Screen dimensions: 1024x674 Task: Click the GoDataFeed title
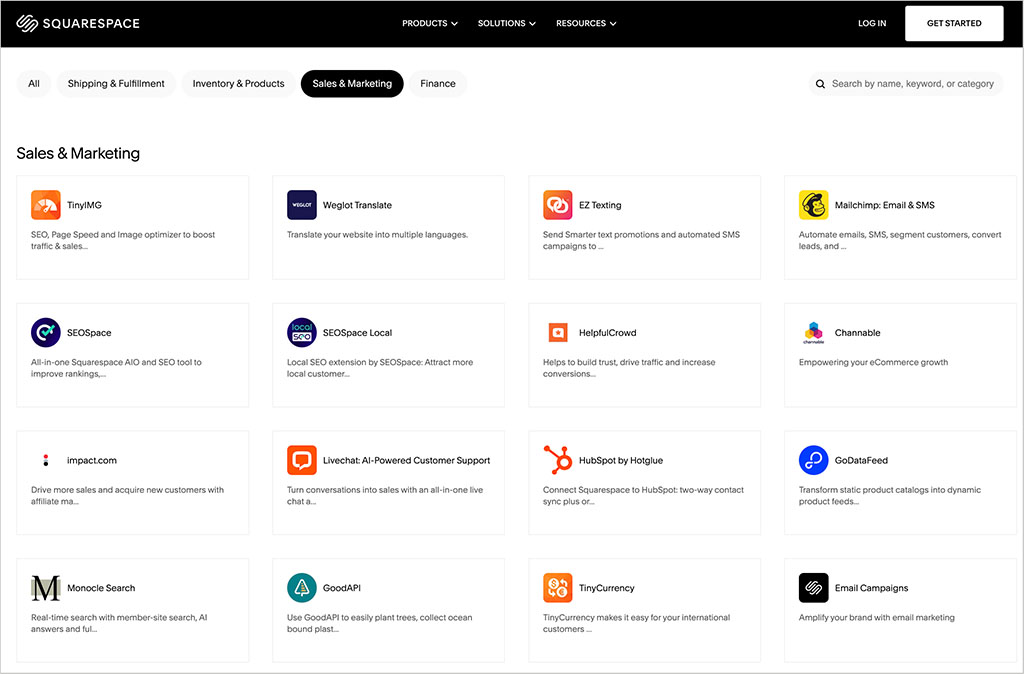pos(861,460)
